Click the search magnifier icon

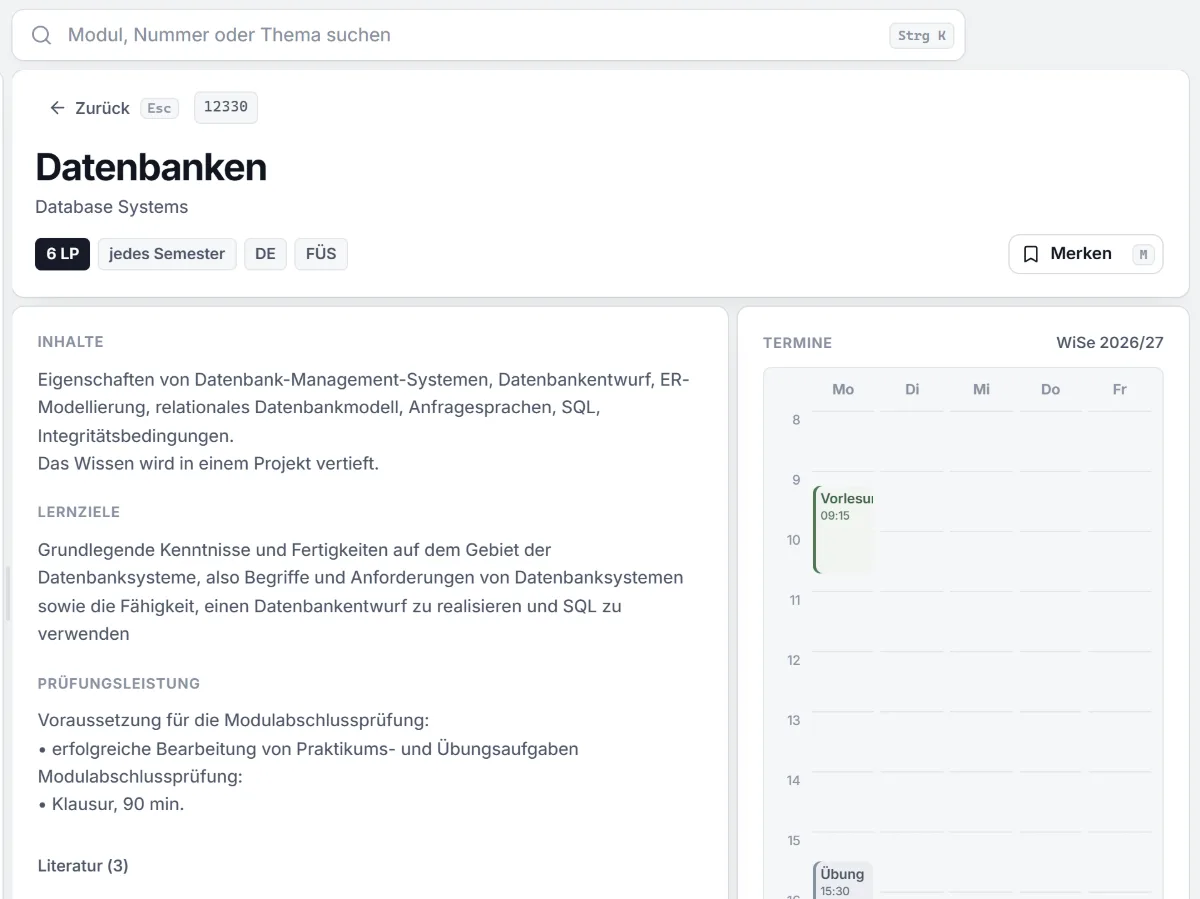point(41,35)
